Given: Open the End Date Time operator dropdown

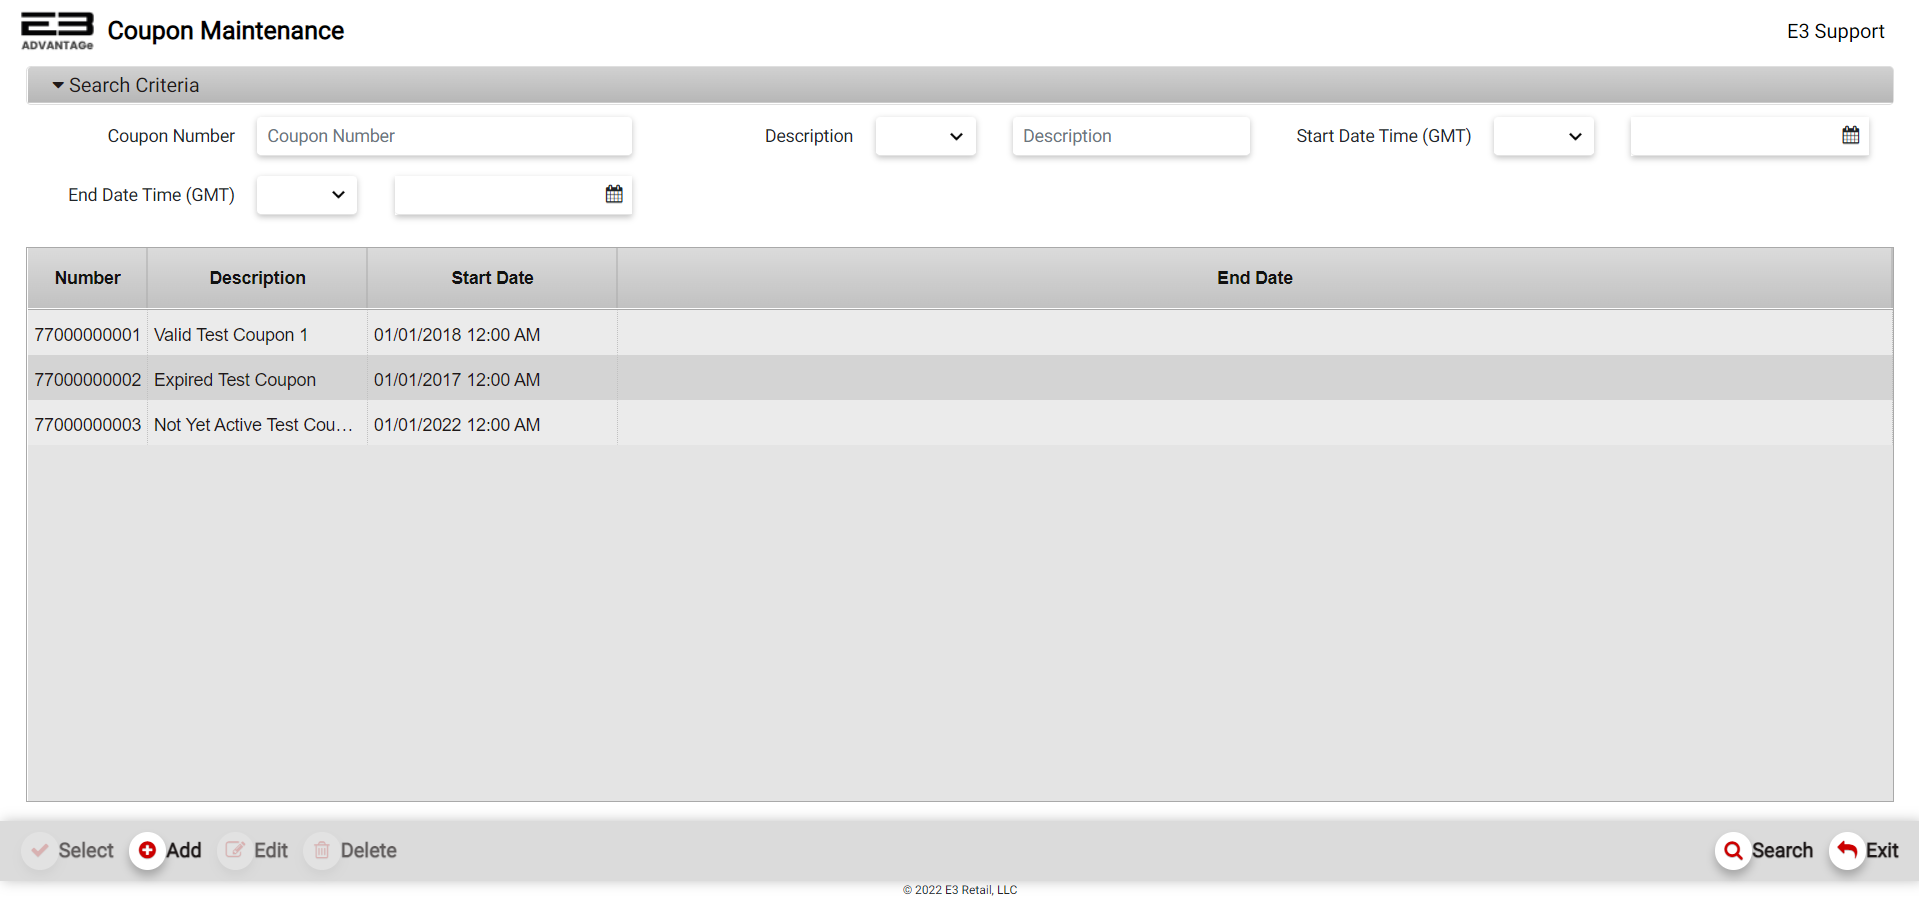Looking at the screenshot, I should [x=306, y=195].
